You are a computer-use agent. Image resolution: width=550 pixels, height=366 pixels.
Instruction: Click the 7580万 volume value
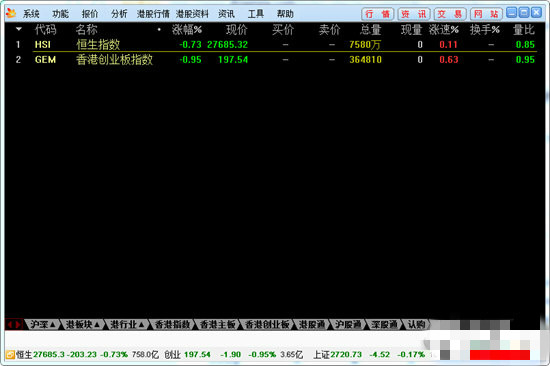tap(365, 45)
